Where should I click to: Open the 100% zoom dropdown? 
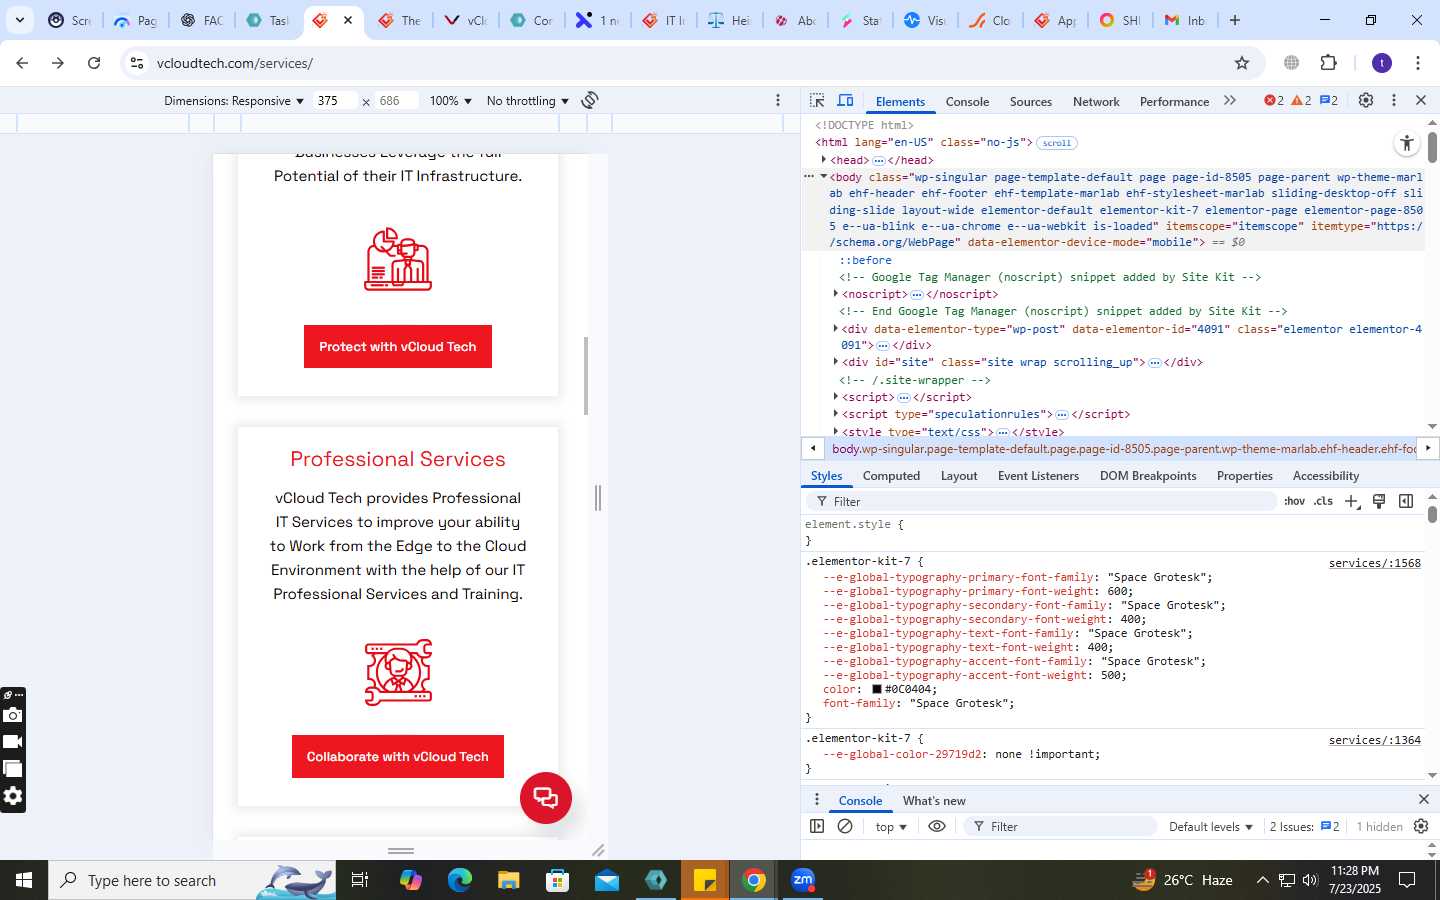click(x=450, y=101)
